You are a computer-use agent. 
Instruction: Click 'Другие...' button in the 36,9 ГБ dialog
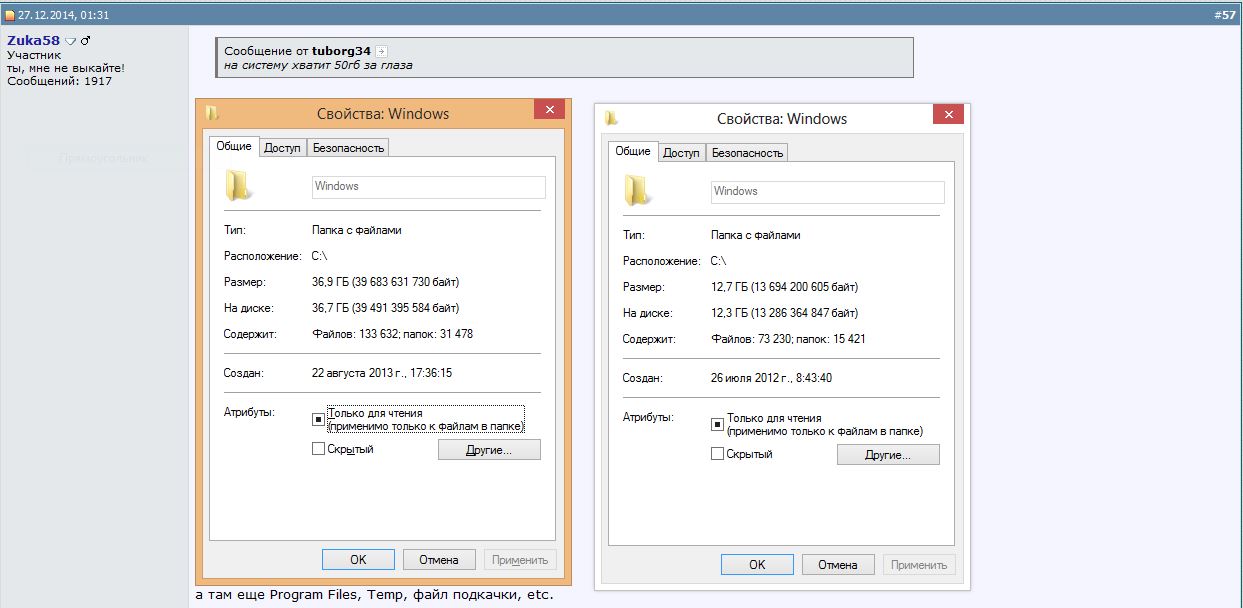[489, 451]
